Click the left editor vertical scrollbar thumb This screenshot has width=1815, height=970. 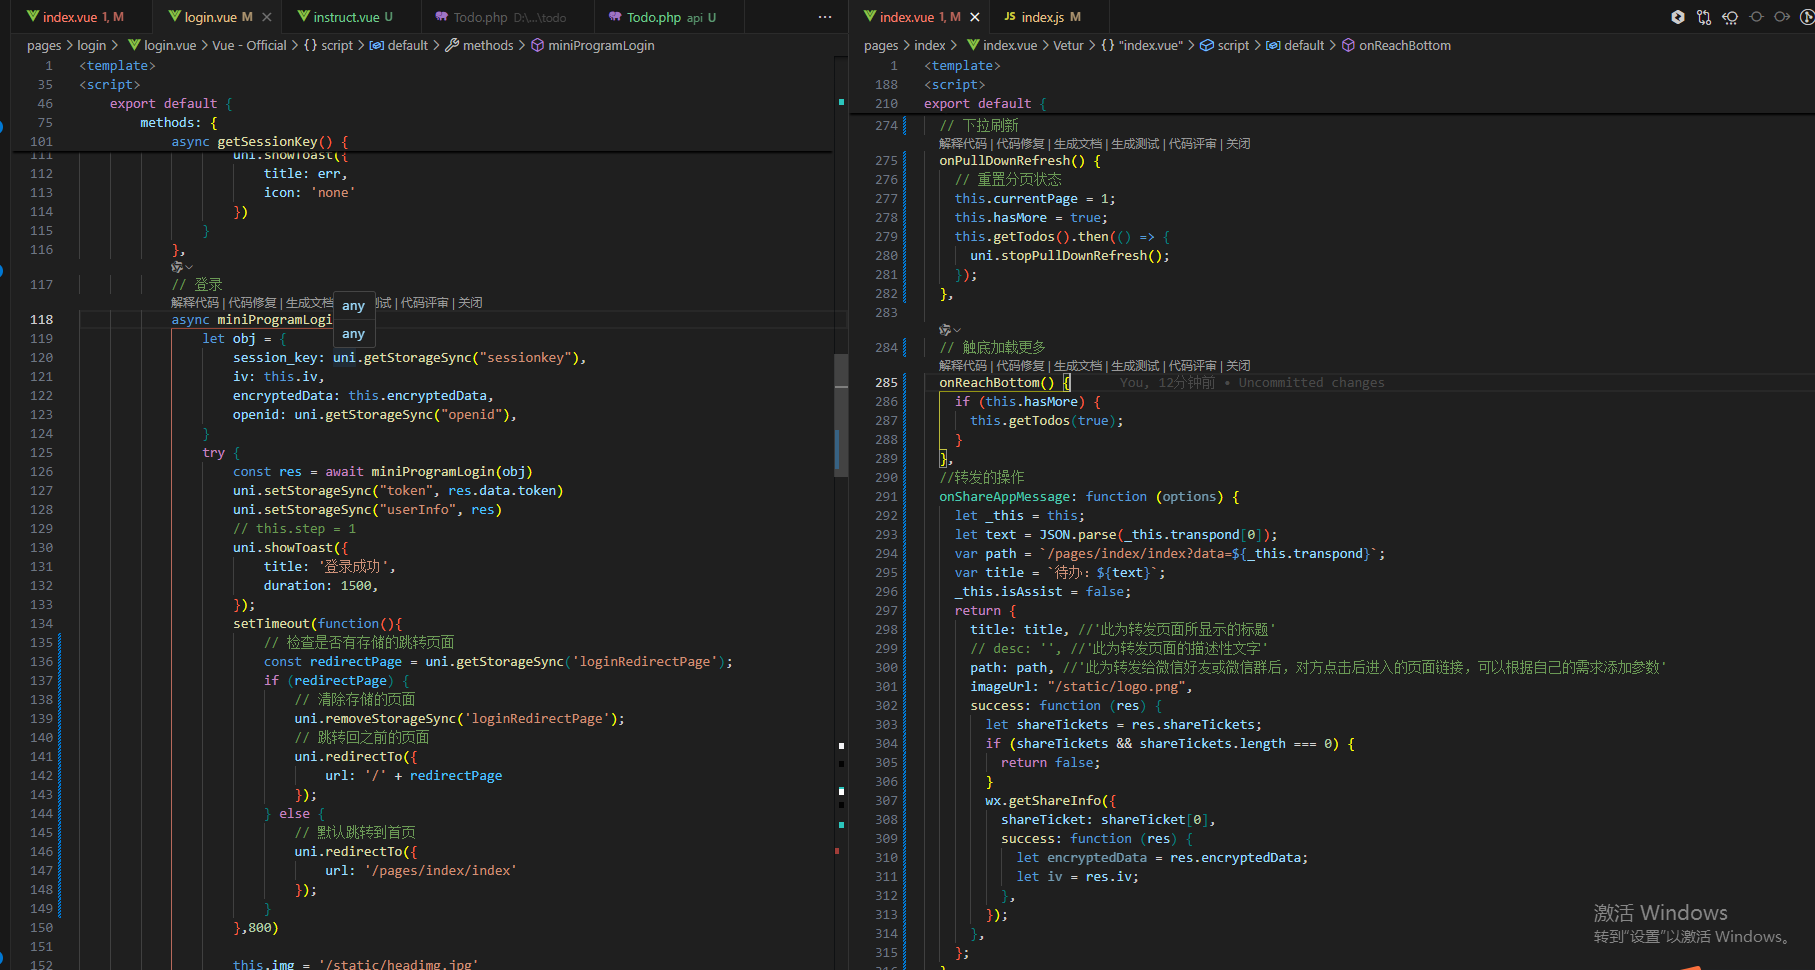tap(841, 415)
